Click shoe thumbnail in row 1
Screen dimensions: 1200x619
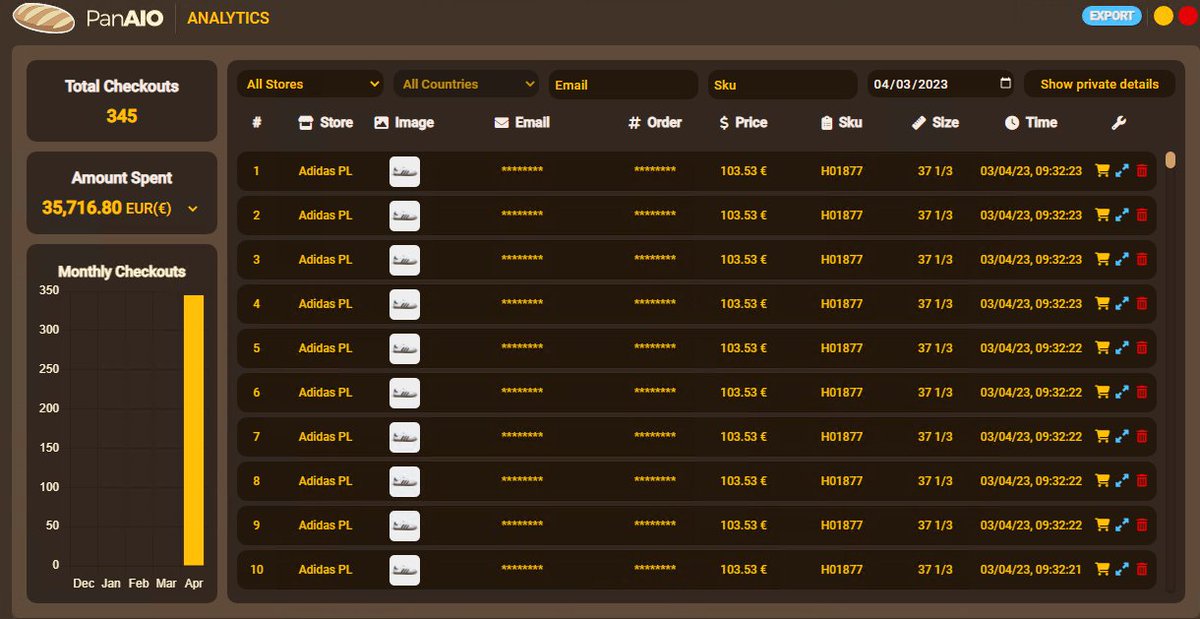[x=404, y=171]
